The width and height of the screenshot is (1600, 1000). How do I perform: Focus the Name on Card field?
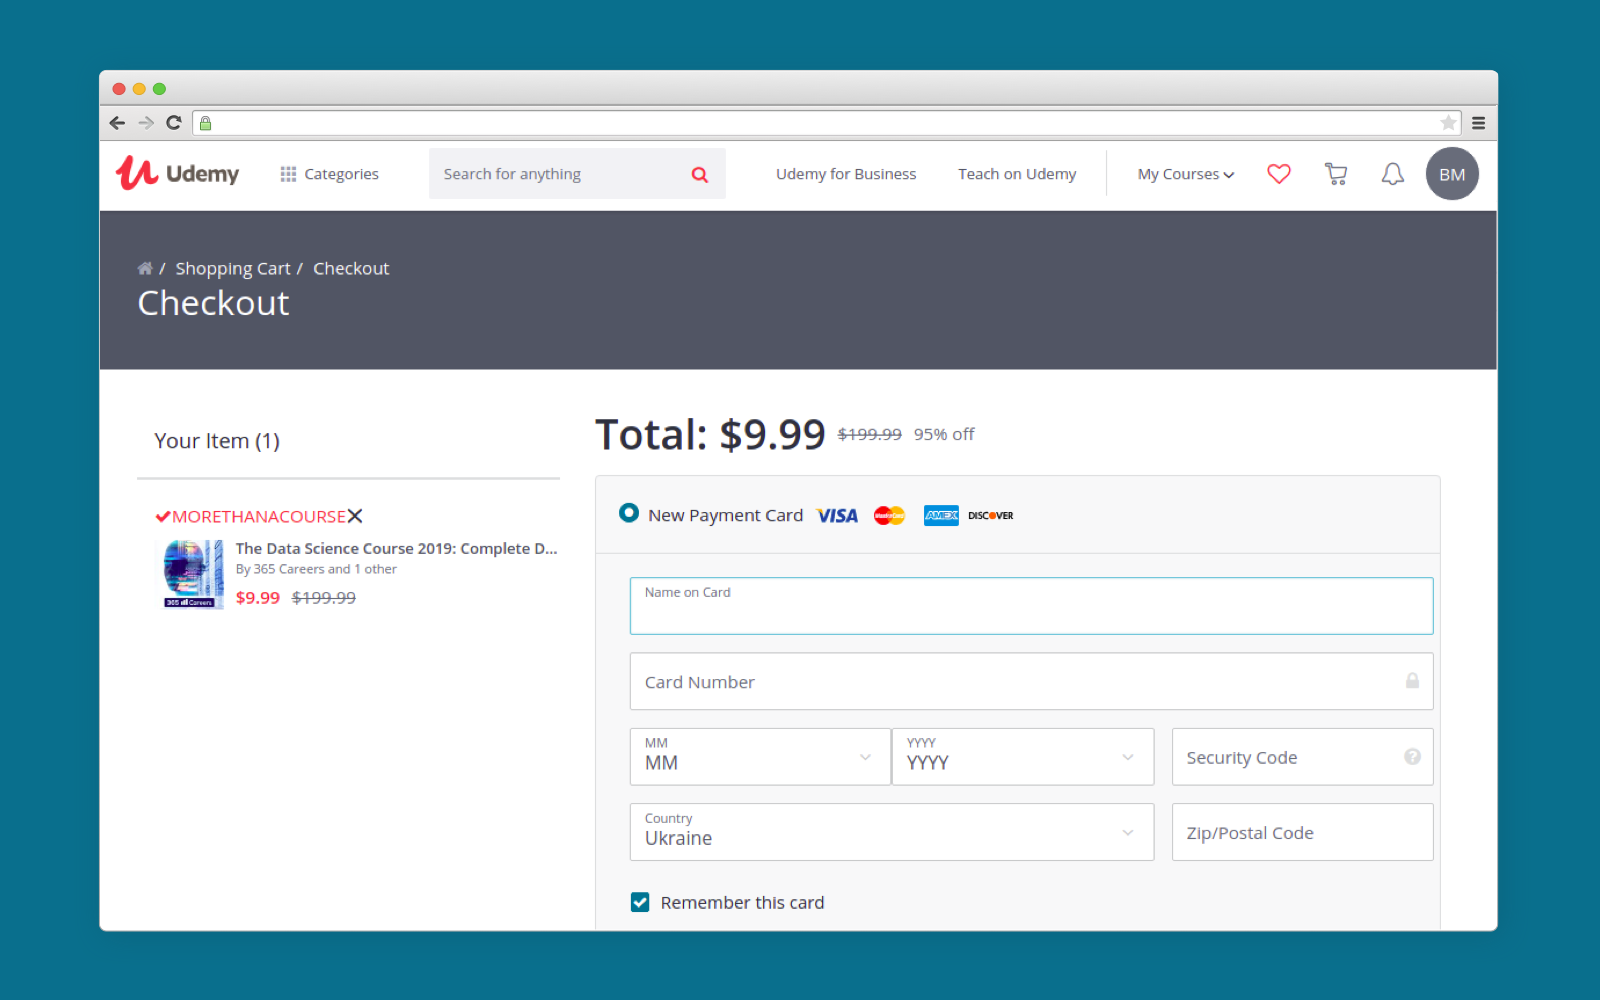pyautogui.click(x=1031, y=606)
